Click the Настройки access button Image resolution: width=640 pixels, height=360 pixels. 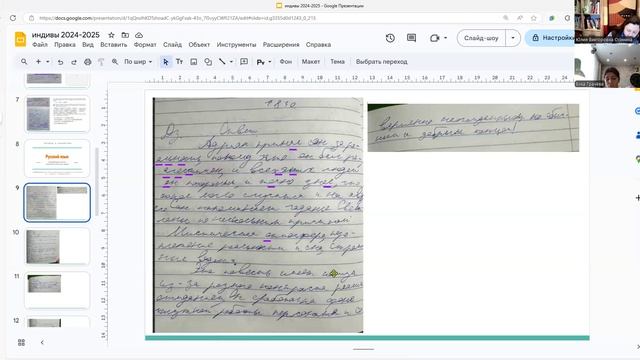click(550, 38)
